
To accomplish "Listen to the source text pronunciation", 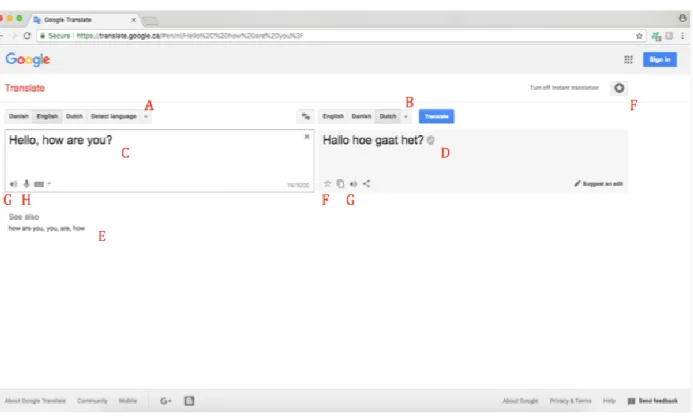I will 13,184.
